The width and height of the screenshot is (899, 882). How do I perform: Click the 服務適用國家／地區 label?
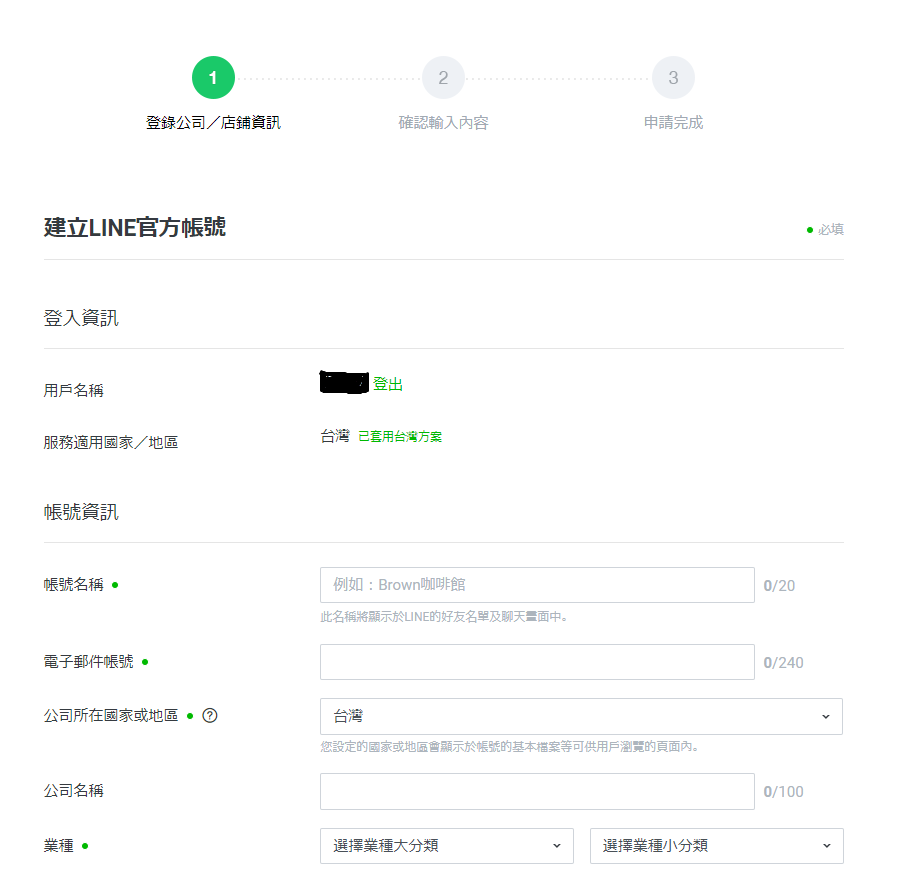click(111, 442)
